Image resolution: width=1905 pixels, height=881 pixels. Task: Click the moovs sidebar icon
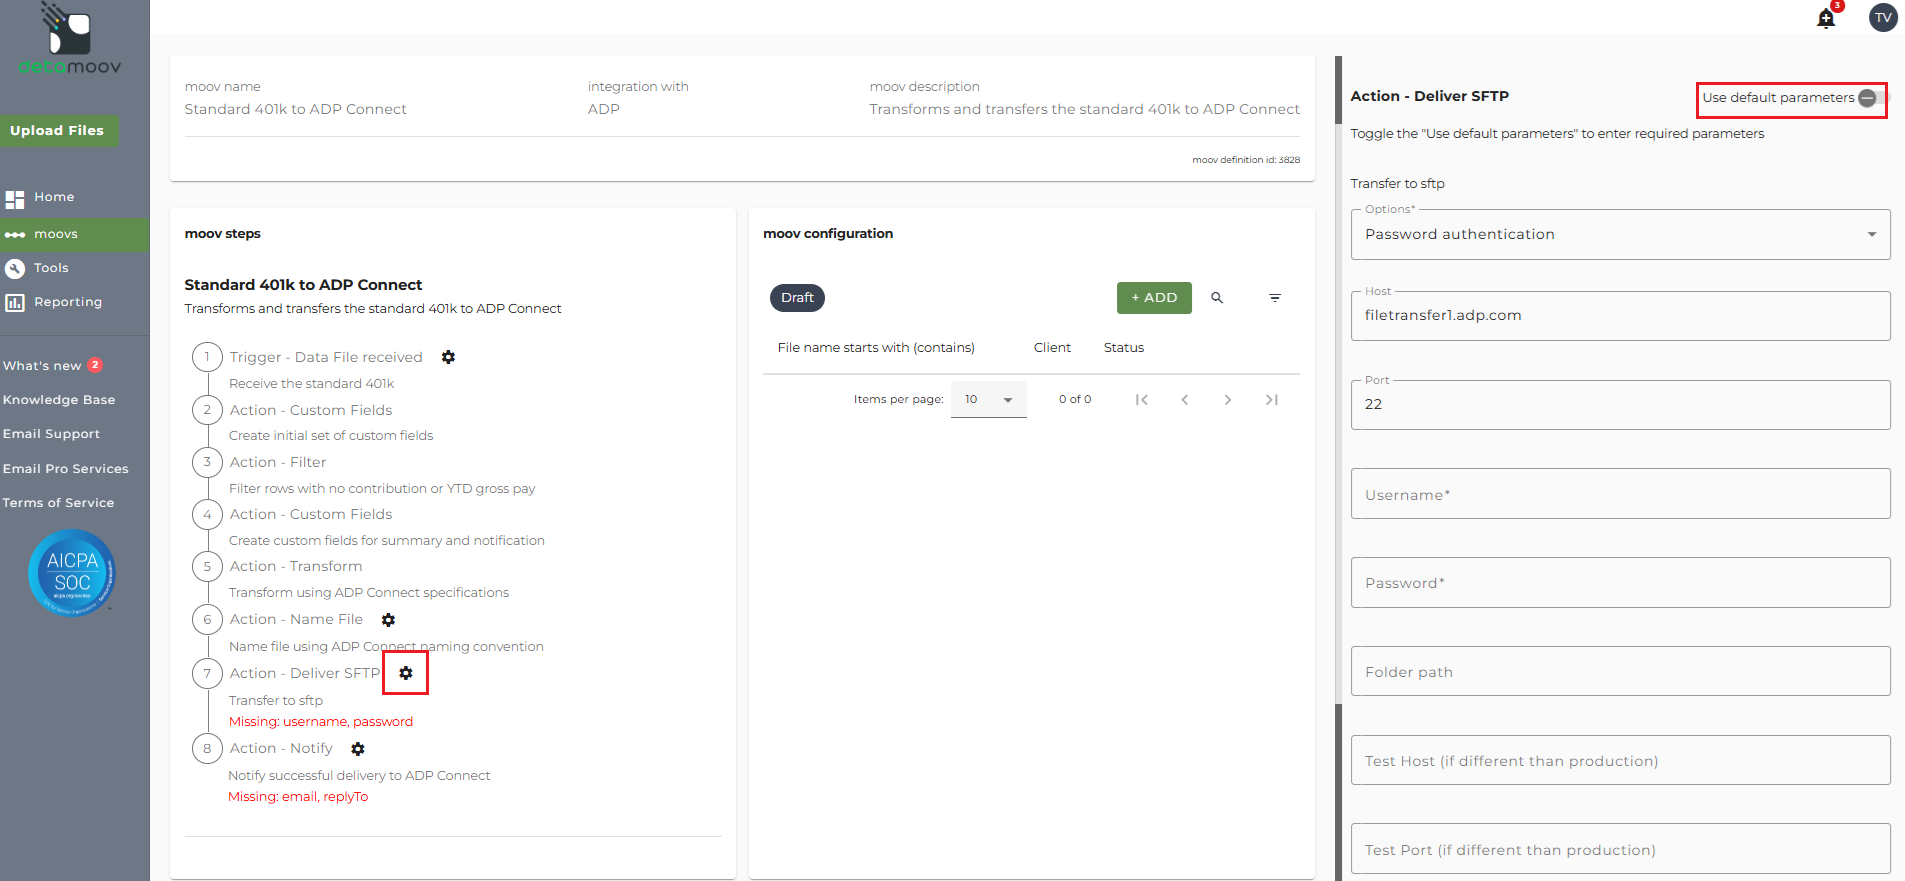pyautogui.click(x=14, y=235)
